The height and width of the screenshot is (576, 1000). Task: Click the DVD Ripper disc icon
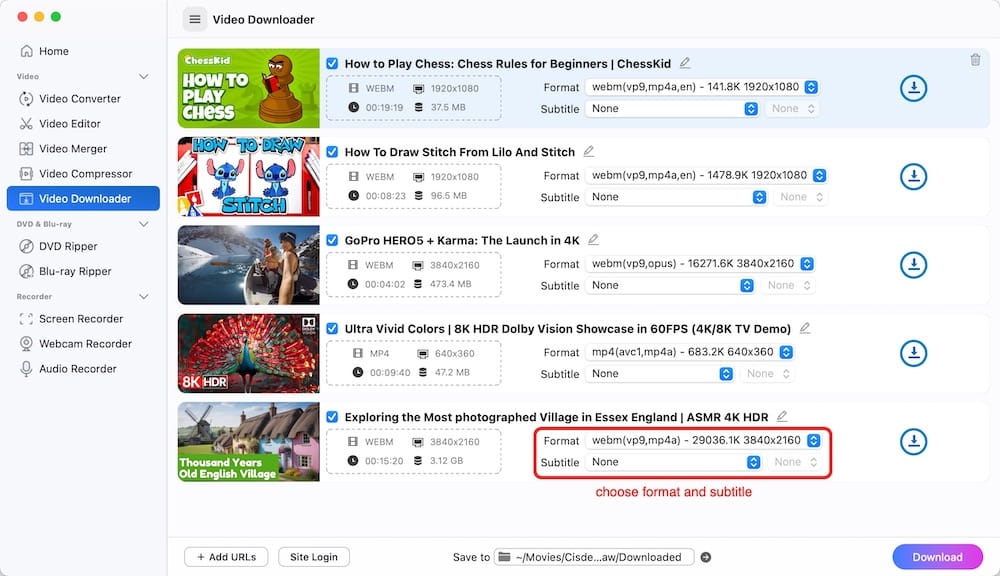click(x=26, y=246)
